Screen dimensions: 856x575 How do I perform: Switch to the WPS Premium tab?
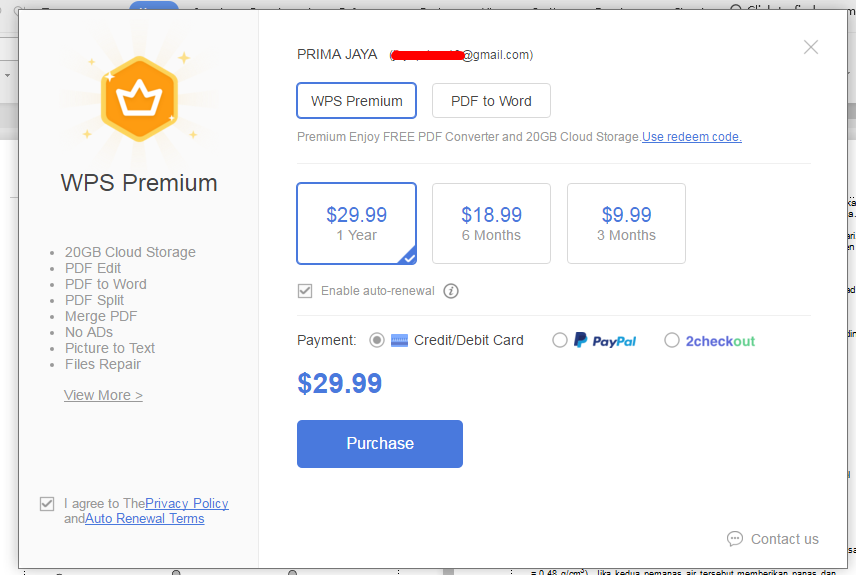coord(356,101)
